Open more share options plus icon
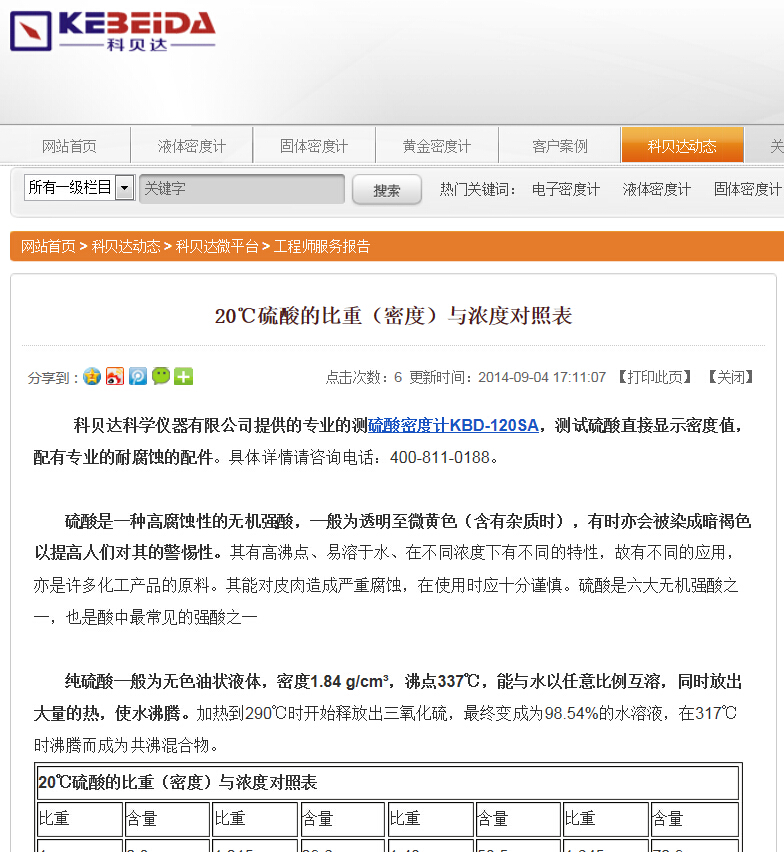This screenshot has width=784, height=852. pos(184,377)
